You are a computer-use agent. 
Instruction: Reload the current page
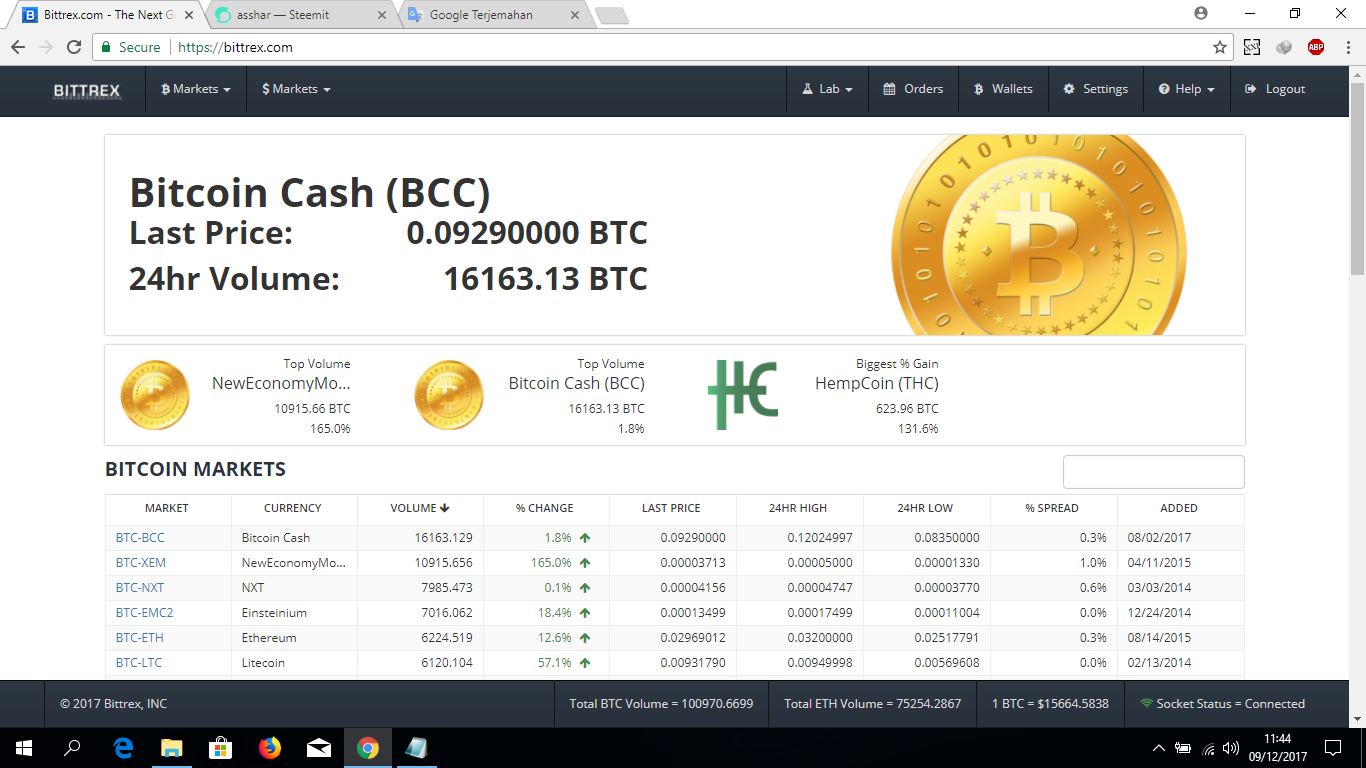(73, 47)
